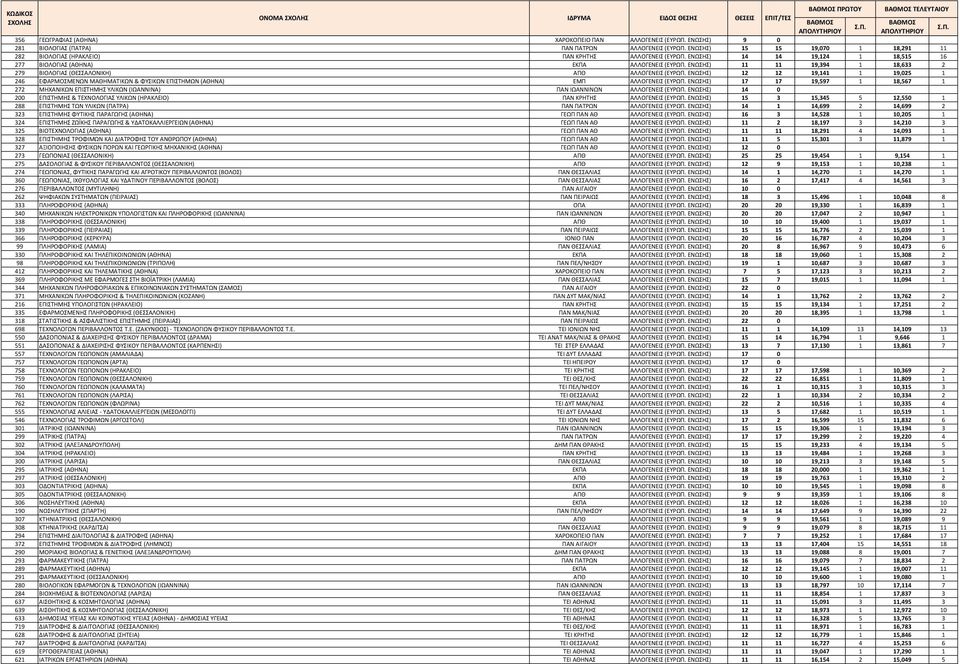The image size is (960, 664).
Task: Click institution cell 'ΙΟΝΙΟ ΠΑΝ'
Action: tap(579, 238)
